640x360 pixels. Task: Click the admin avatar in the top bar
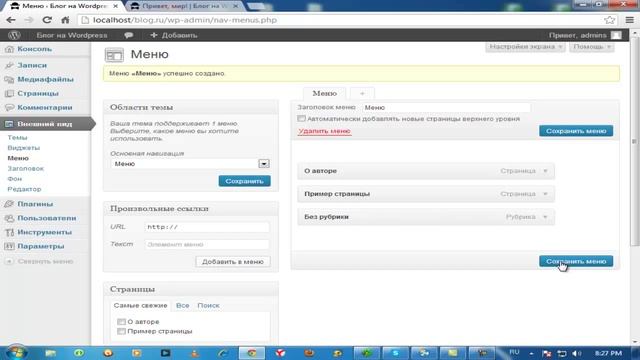tap(616, 35)
